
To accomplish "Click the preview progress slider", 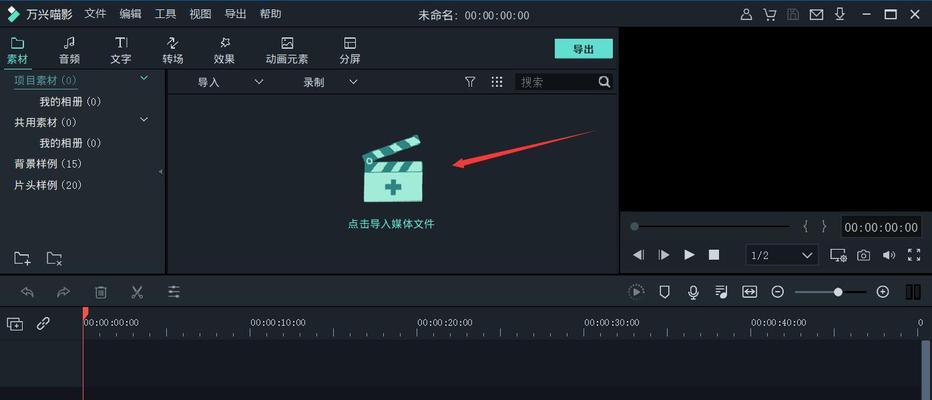I will pyautogui.click(x=710, y=226).
